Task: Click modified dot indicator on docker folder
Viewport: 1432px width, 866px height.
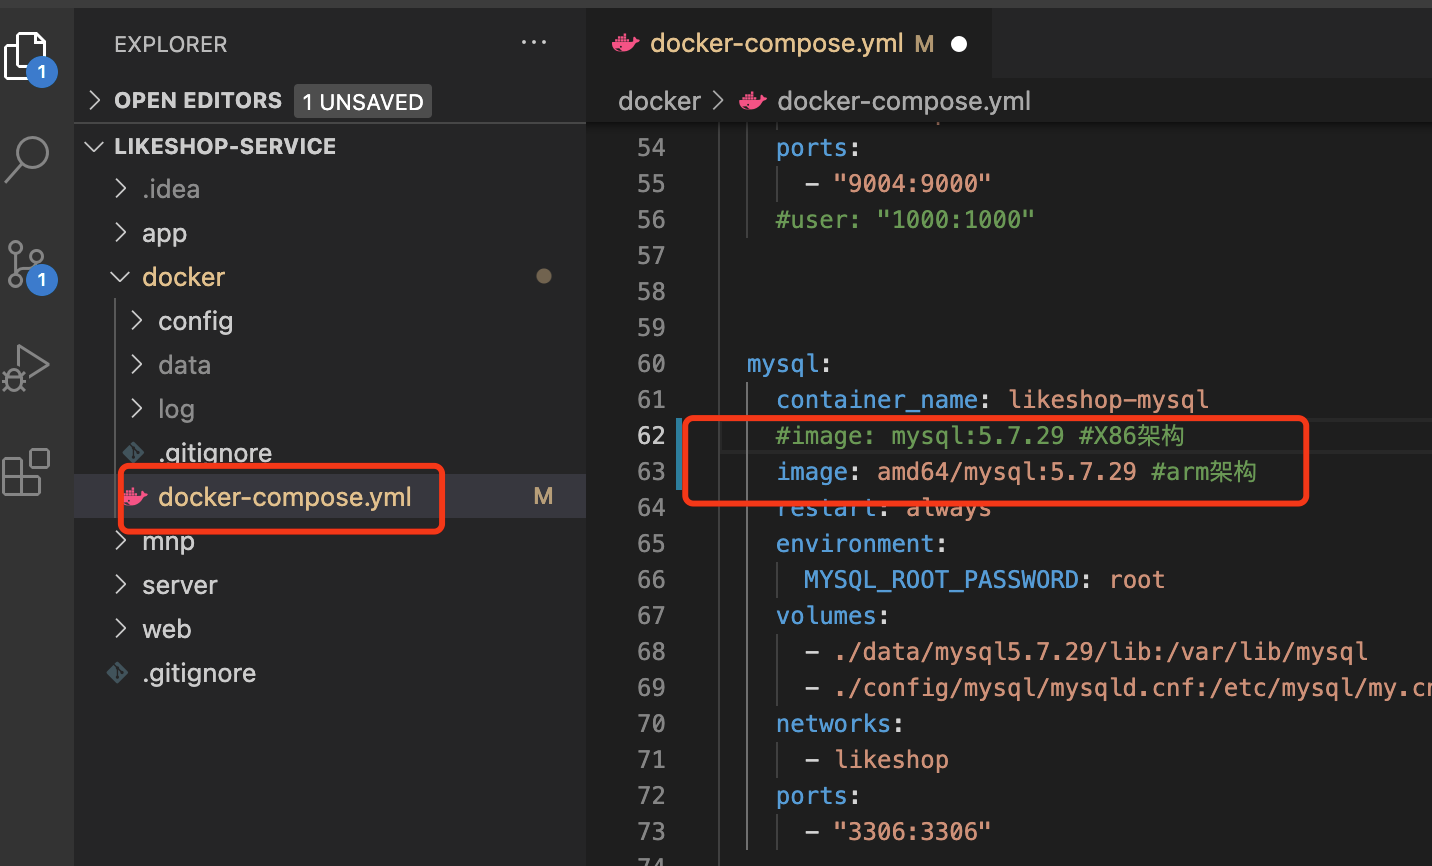Action: tap(544, 276)
